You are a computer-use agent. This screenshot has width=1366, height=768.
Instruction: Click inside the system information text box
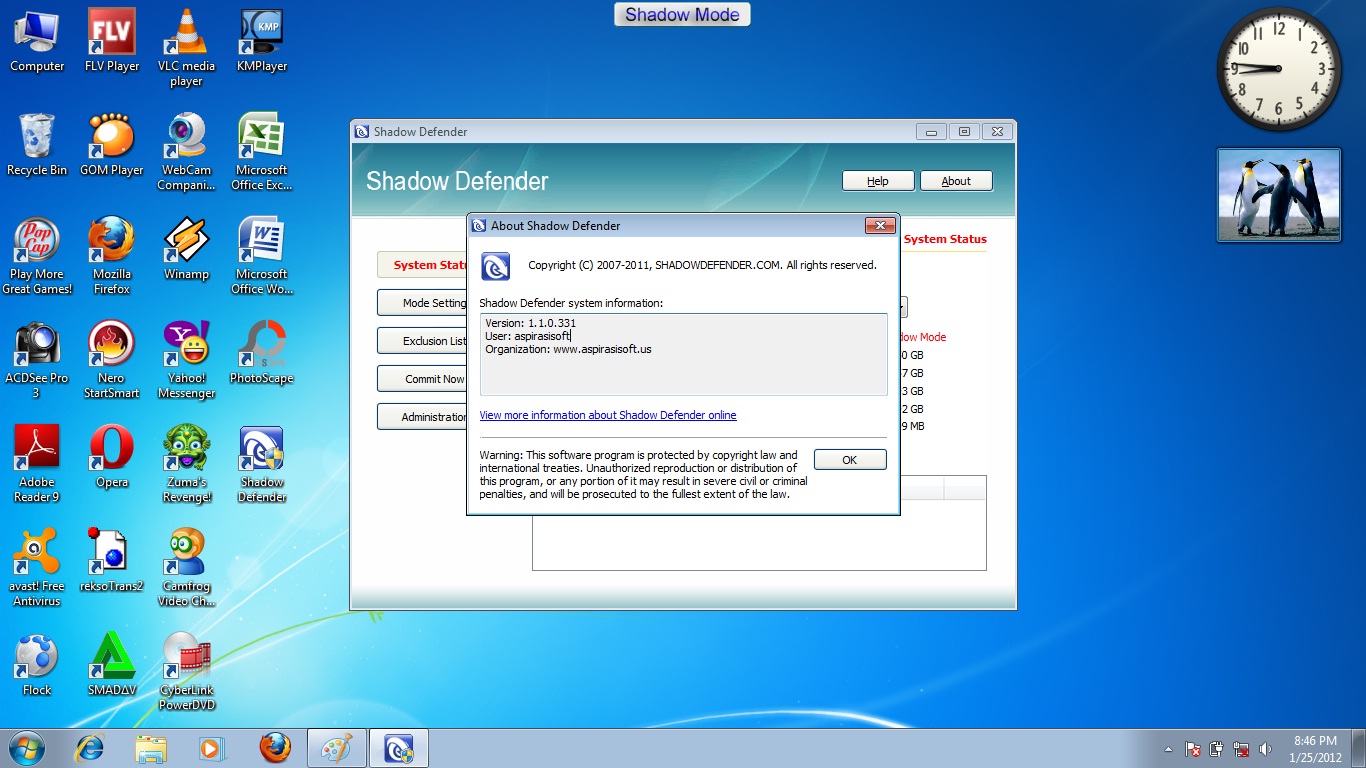pos(683,354)
